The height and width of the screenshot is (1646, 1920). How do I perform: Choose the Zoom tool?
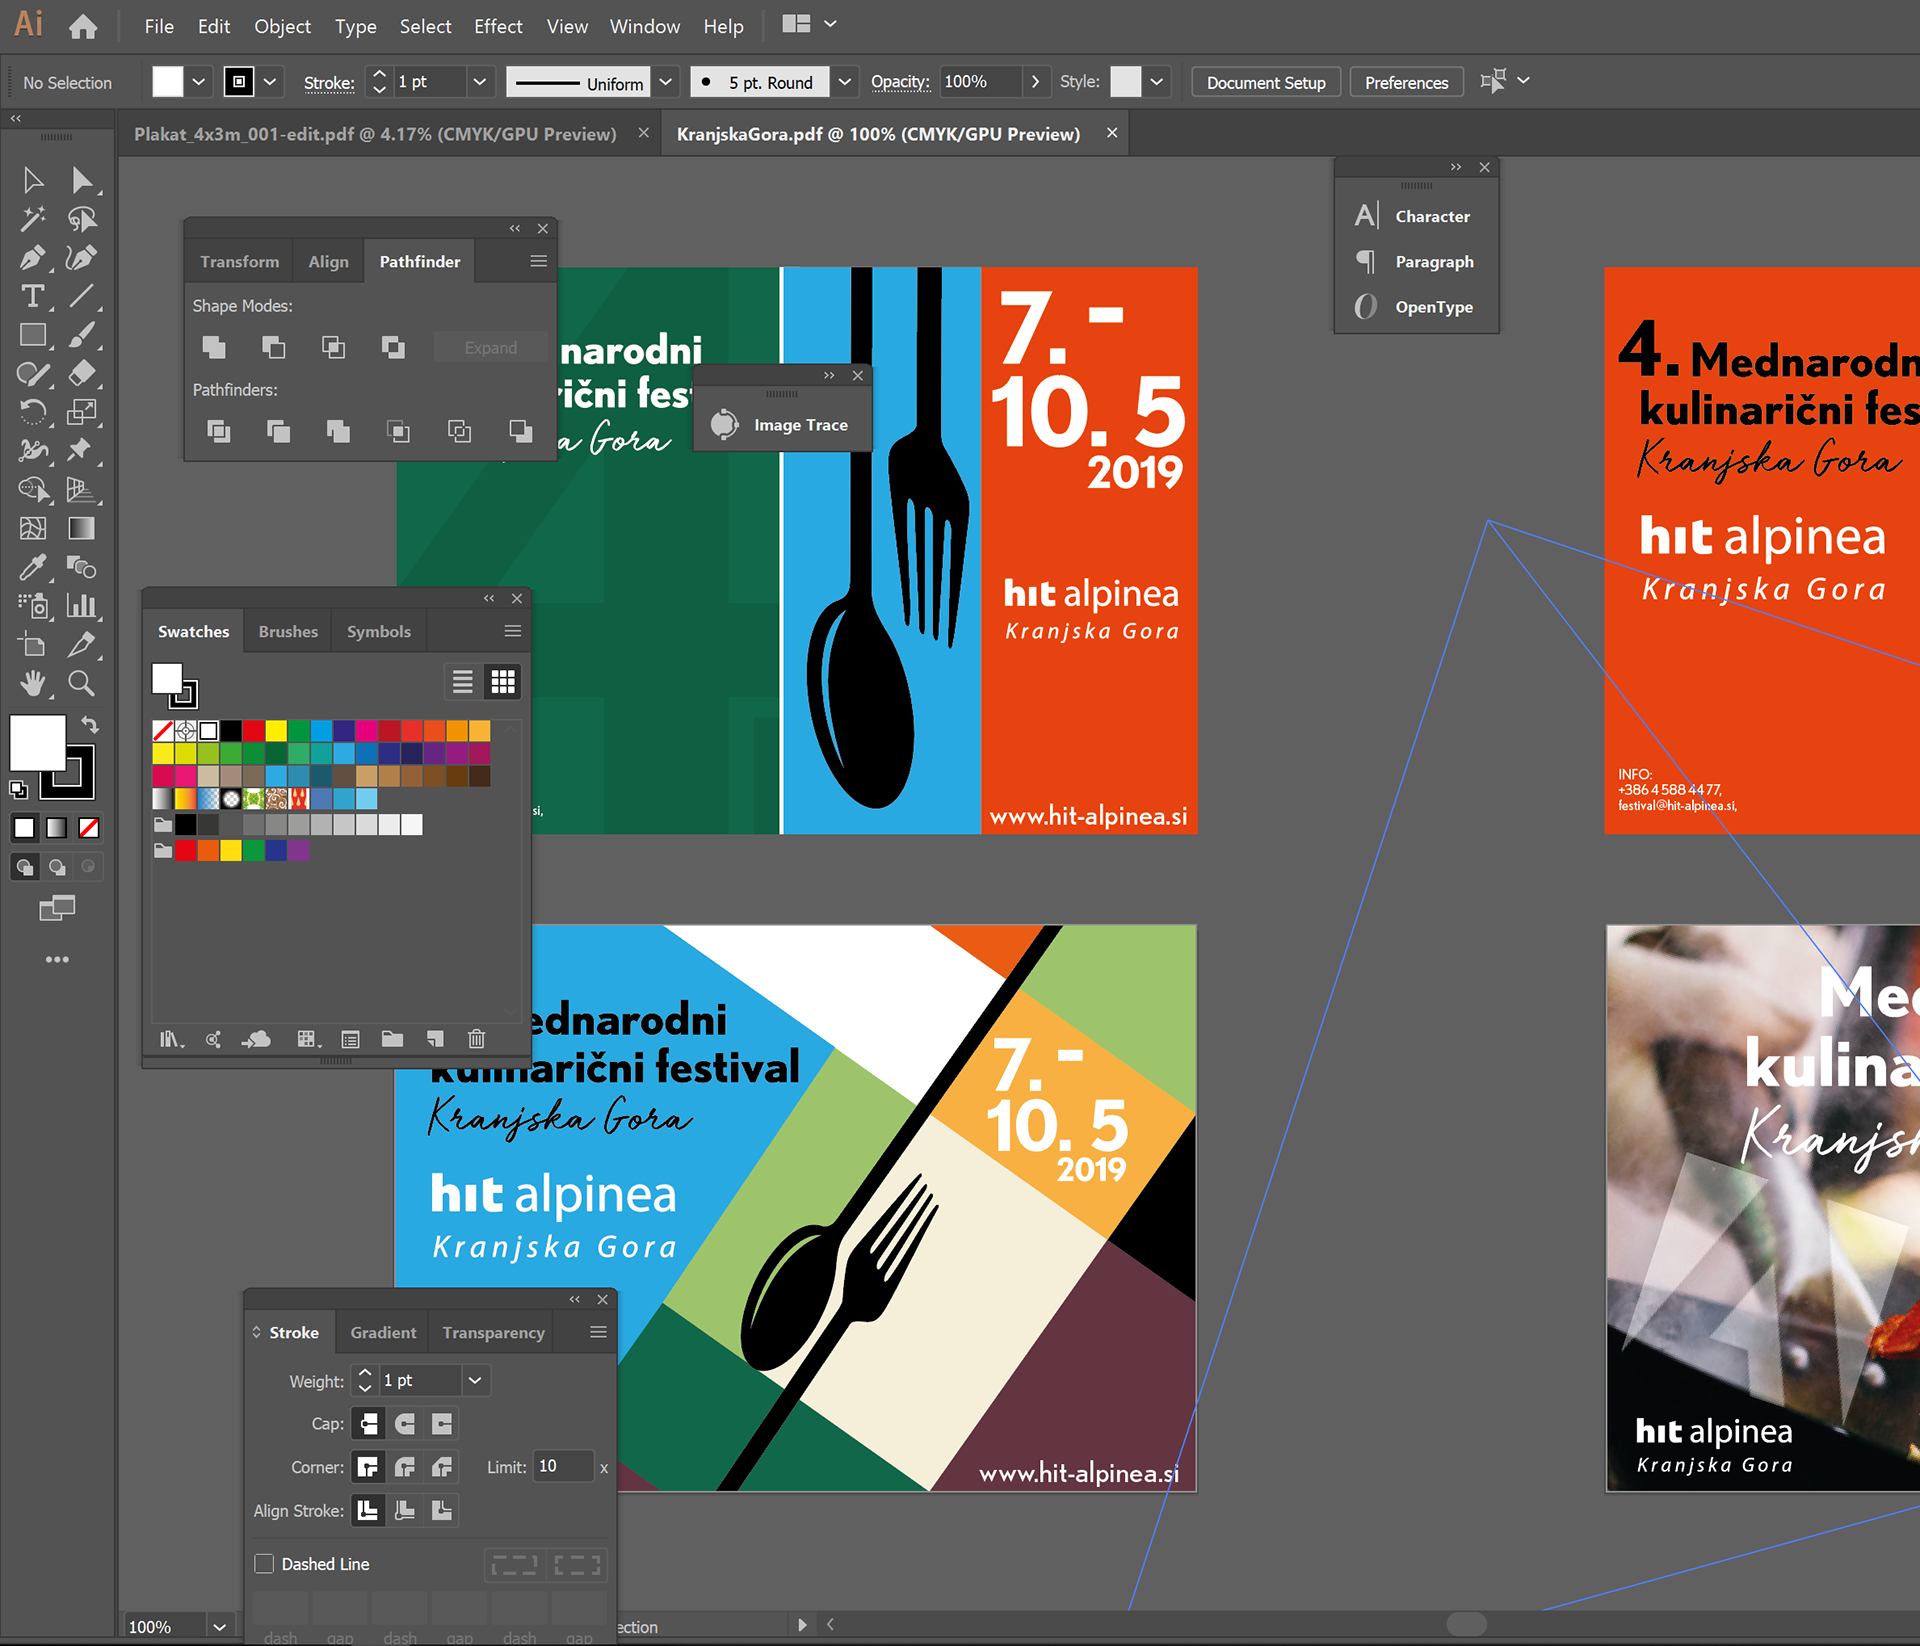[x=81, y=684]
